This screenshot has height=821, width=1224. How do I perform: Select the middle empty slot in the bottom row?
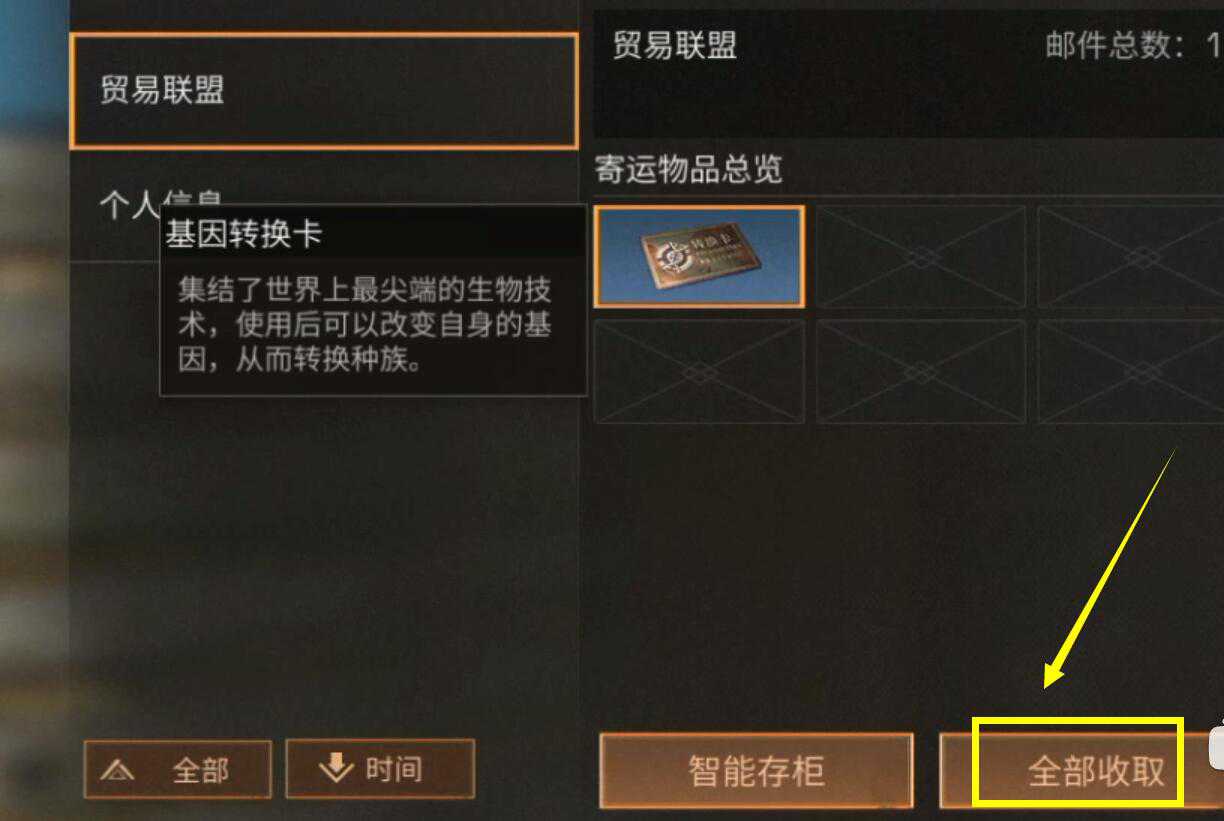point(921,371)
